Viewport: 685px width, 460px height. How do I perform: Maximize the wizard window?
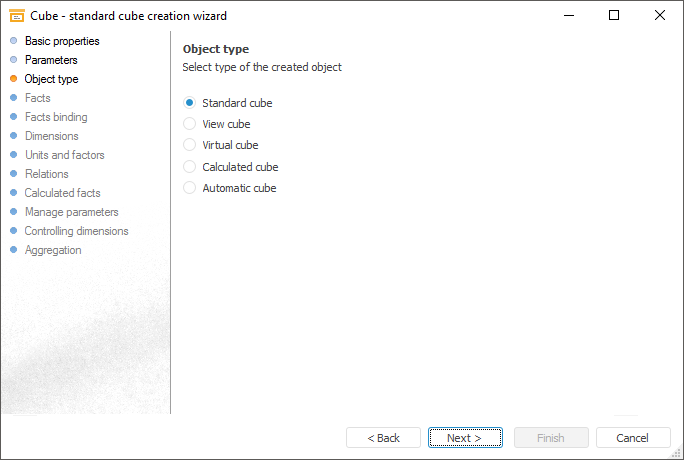click(614, 15)
